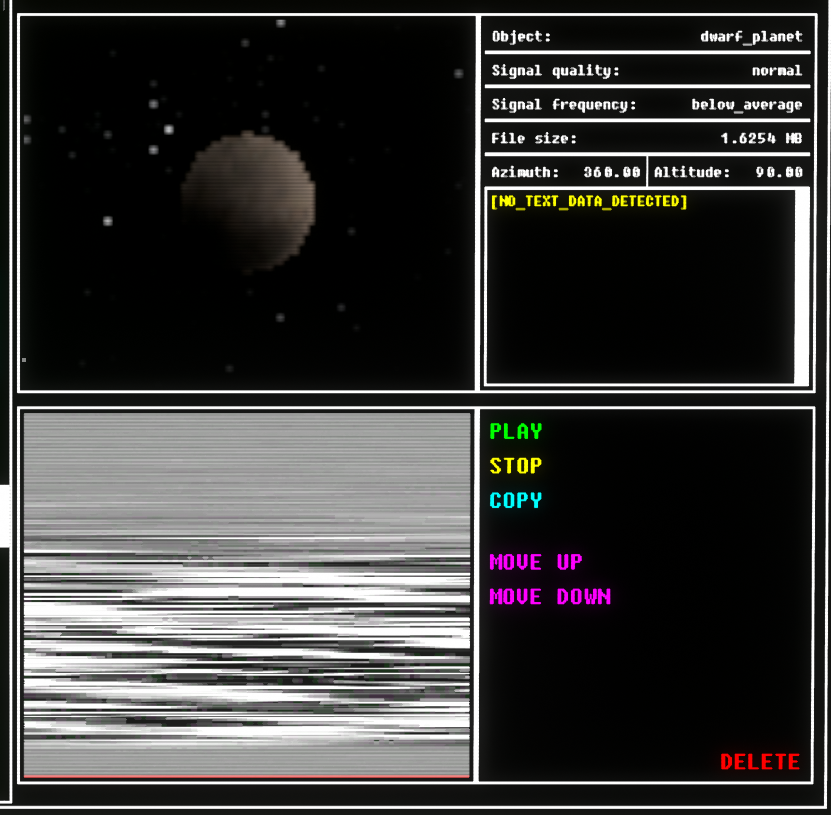Click the normal signal quality value
The width and height of the screenshot is (831, 815).
[776, 71]
